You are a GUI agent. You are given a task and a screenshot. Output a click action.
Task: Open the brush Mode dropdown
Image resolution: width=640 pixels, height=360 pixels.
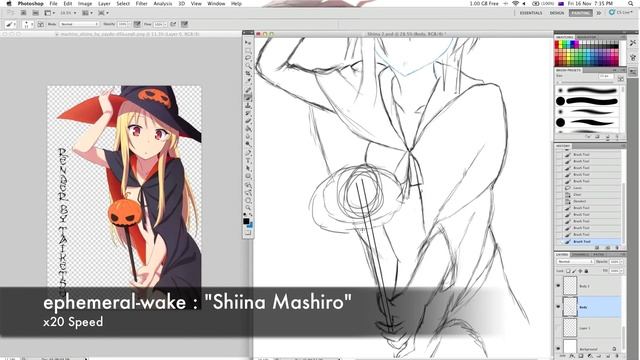pyautogui.click(x=80, y=24)
